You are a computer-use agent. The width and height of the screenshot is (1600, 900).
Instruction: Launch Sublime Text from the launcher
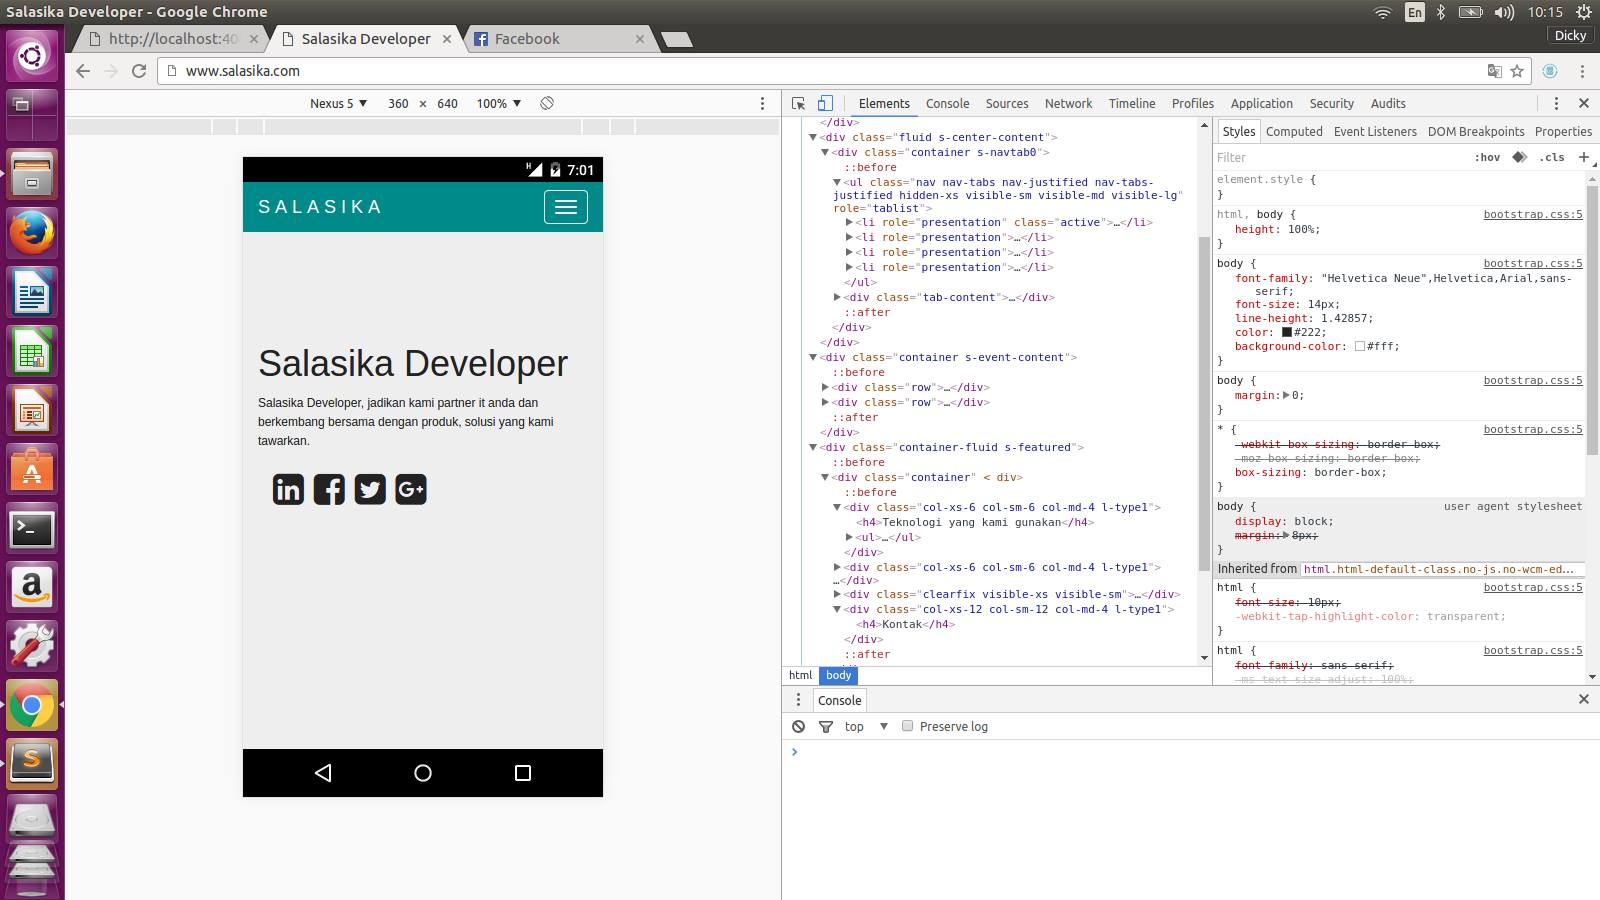pyautogui.click(x=32, y=764)
